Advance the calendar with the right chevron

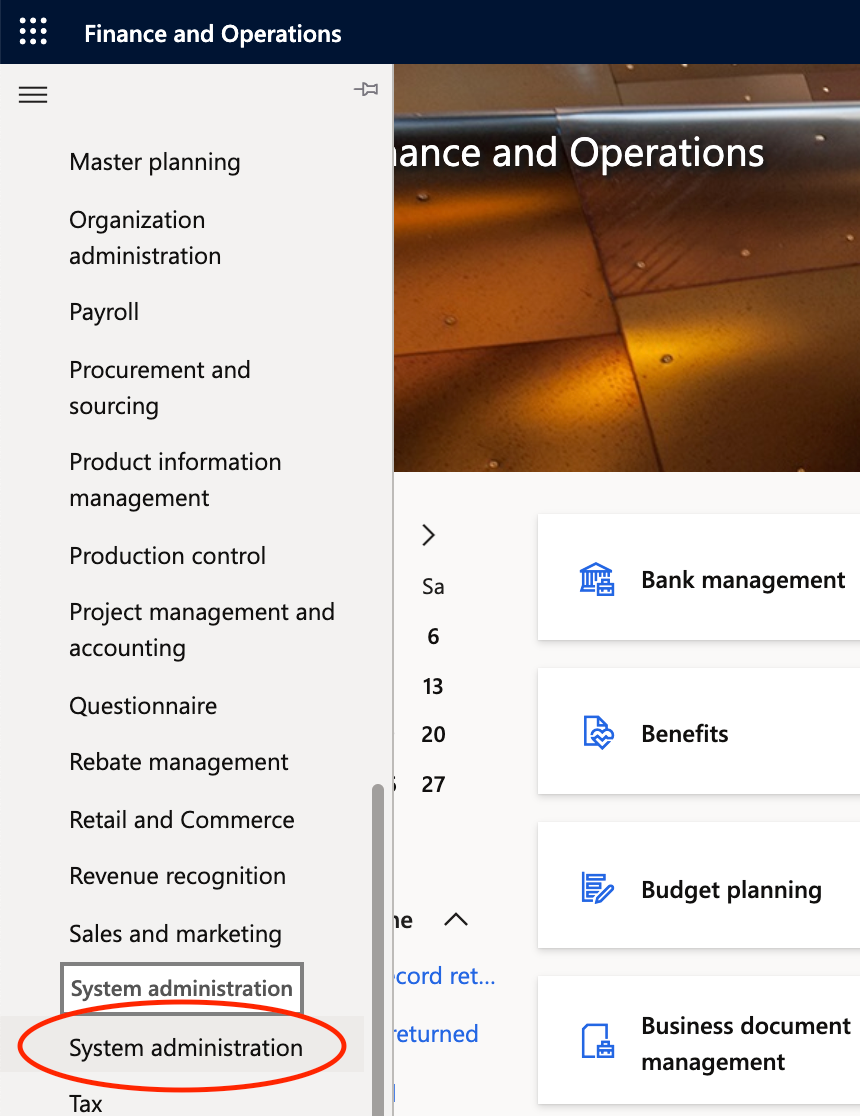pyautogui.click(x=428, y=535)
